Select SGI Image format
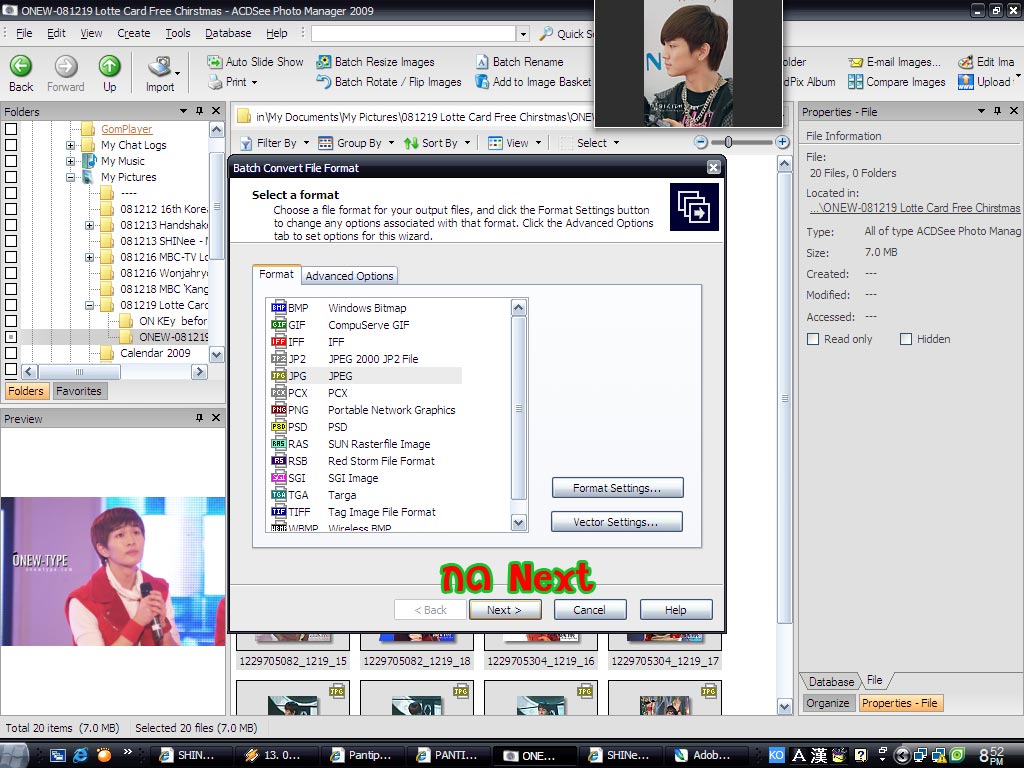 pos(366,477)
